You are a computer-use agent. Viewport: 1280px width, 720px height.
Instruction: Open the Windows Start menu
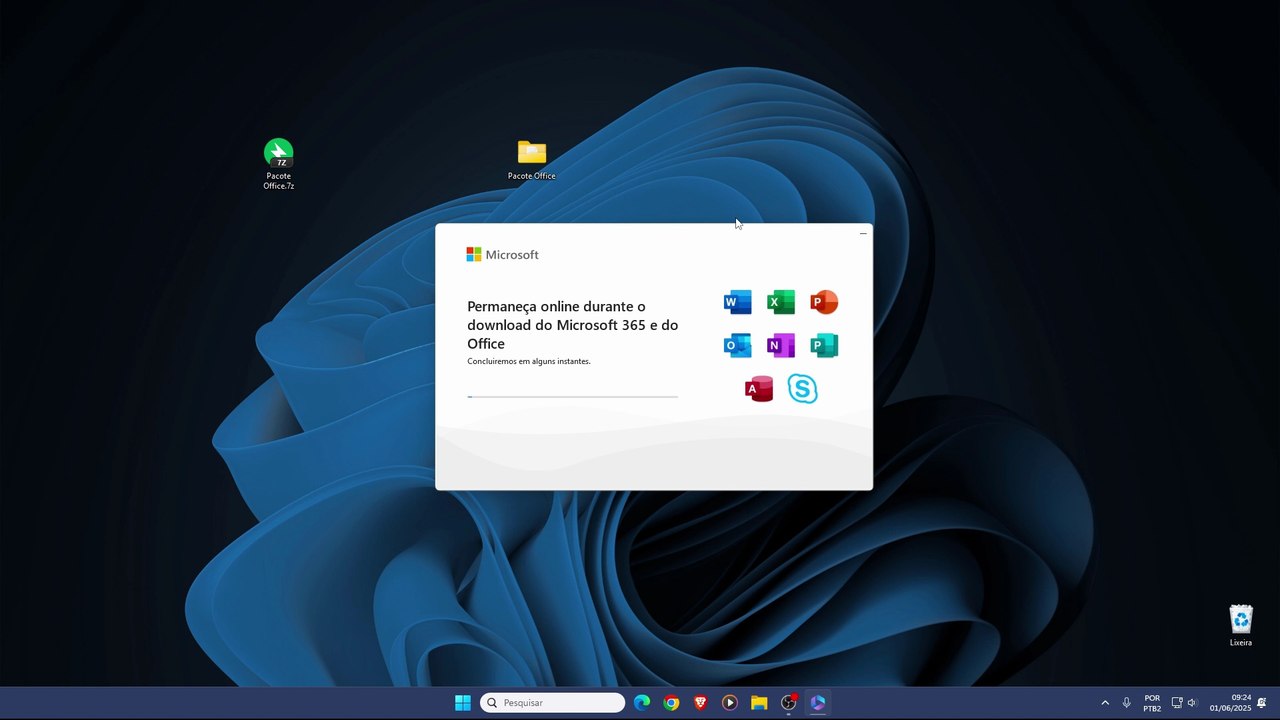click(463, 703)
